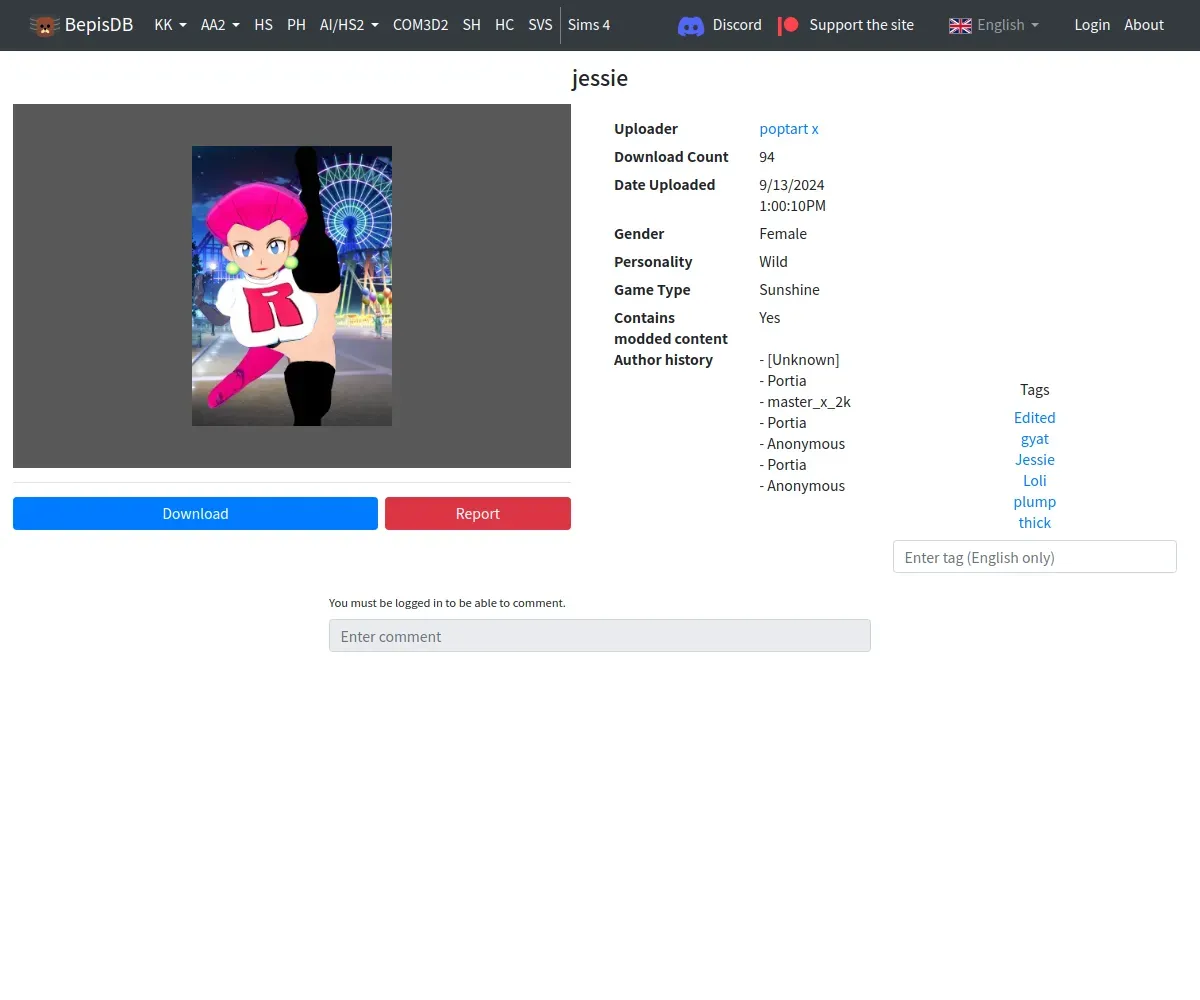Open the HC section

(504, 25)
